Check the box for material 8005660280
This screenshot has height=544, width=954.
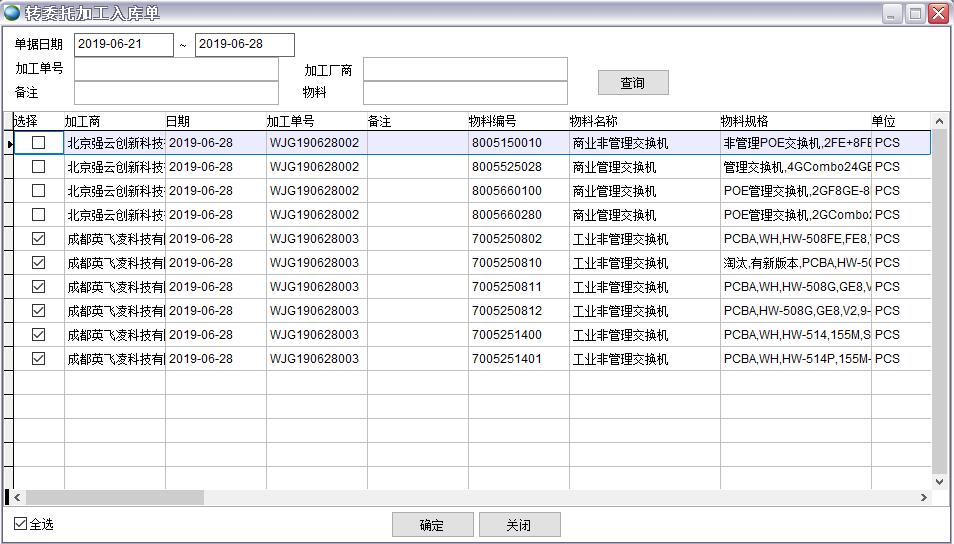pos(39,215)
